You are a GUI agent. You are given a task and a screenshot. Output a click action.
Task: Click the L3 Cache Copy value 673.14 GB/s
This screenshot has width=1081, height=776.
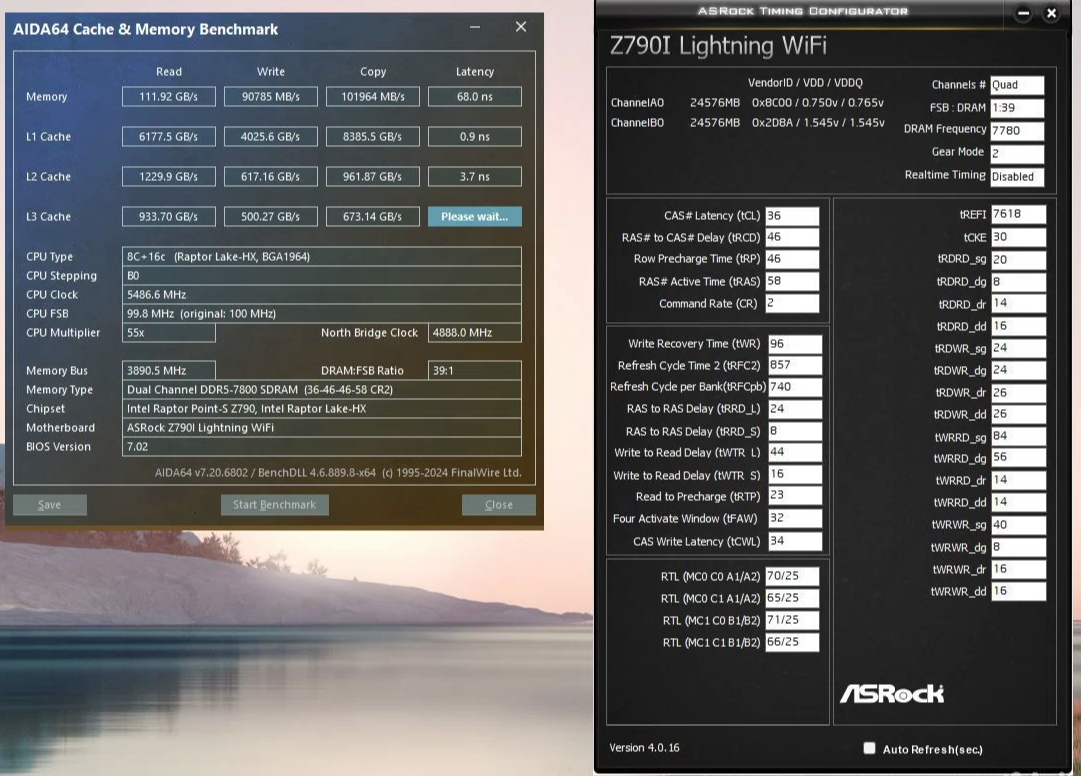point(373,216)
